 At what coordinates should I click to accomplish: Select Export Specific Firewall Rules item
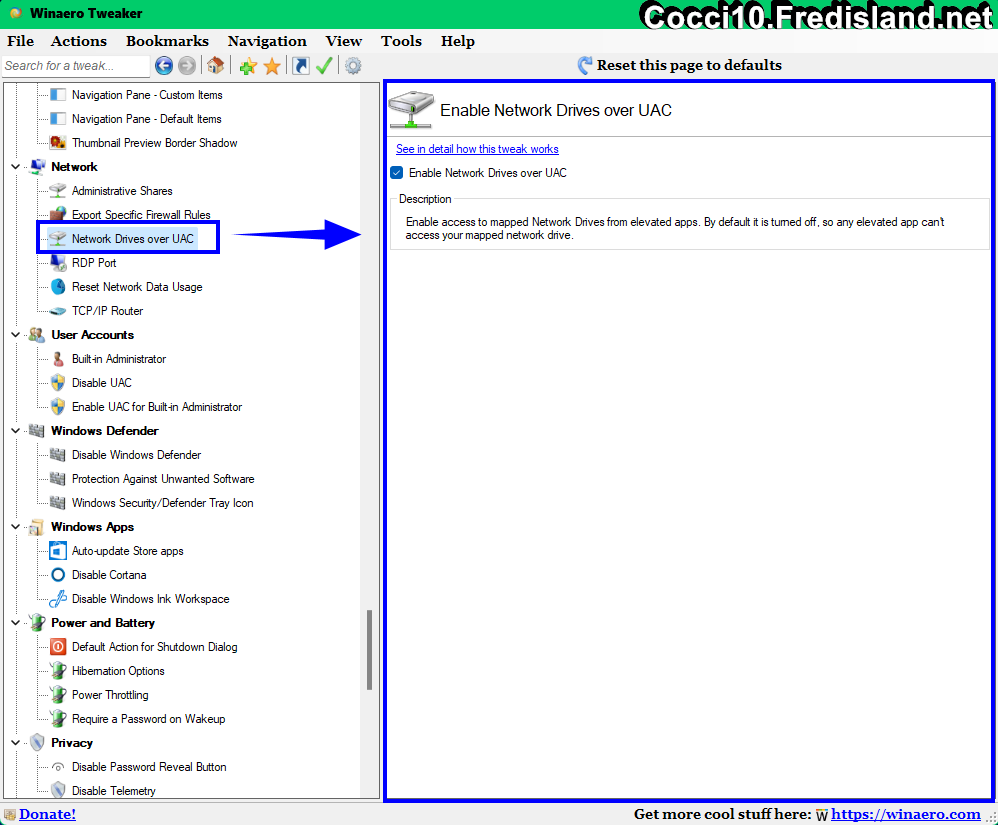(x=141, y=215)
